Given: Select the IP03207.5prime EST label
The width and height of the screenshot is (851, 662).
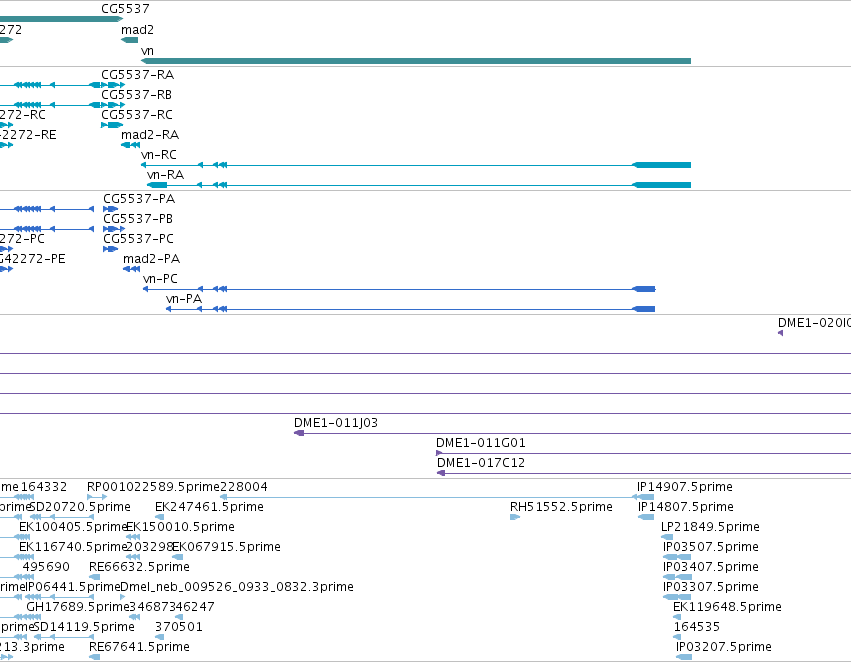Looking at the screenshot, I should pos(724,647).
